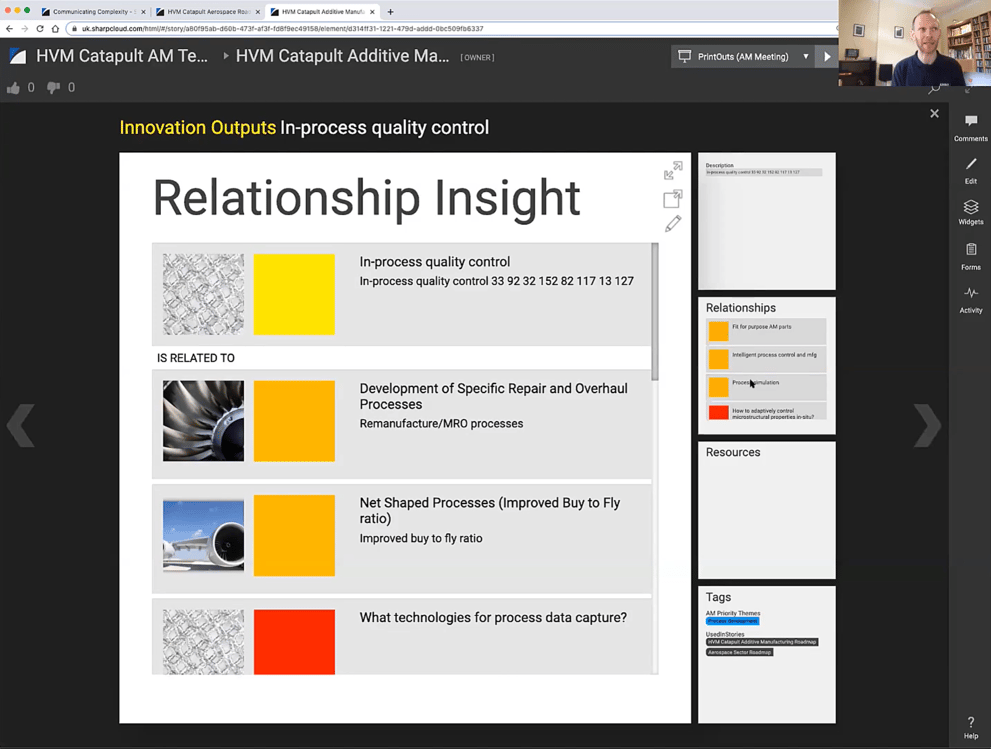Open the Widgets panel

pos(970,212)
